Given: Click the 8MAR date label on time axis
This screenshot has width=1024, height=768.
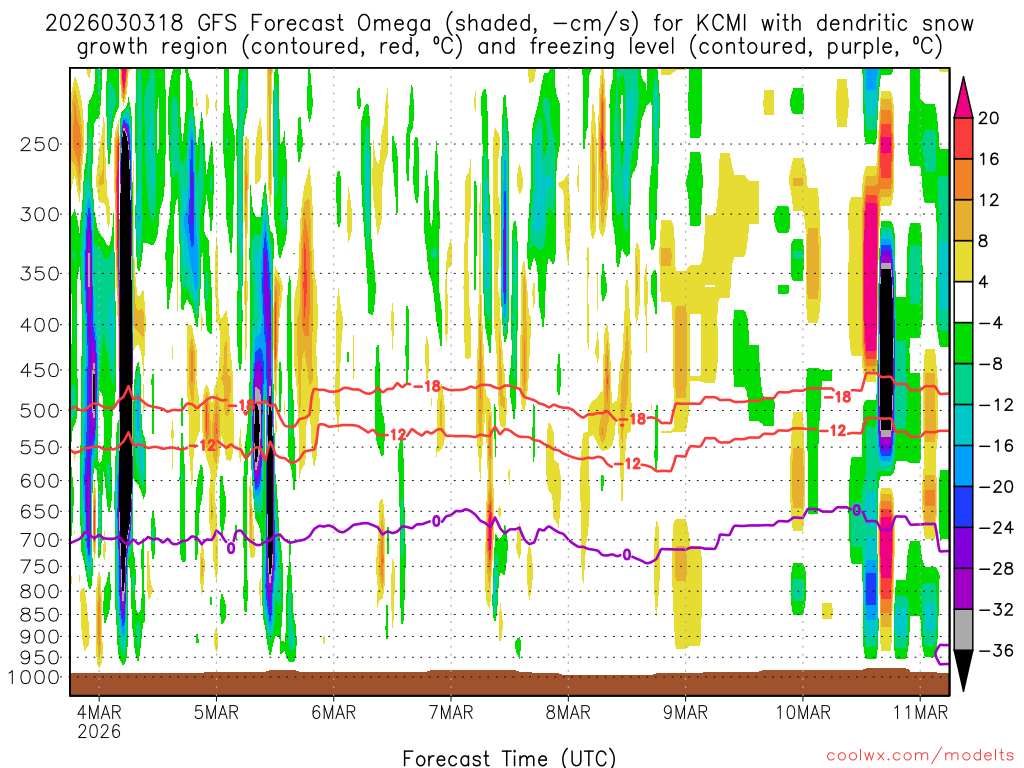Looking at the screenshot, I should click(x=568, y=712).
